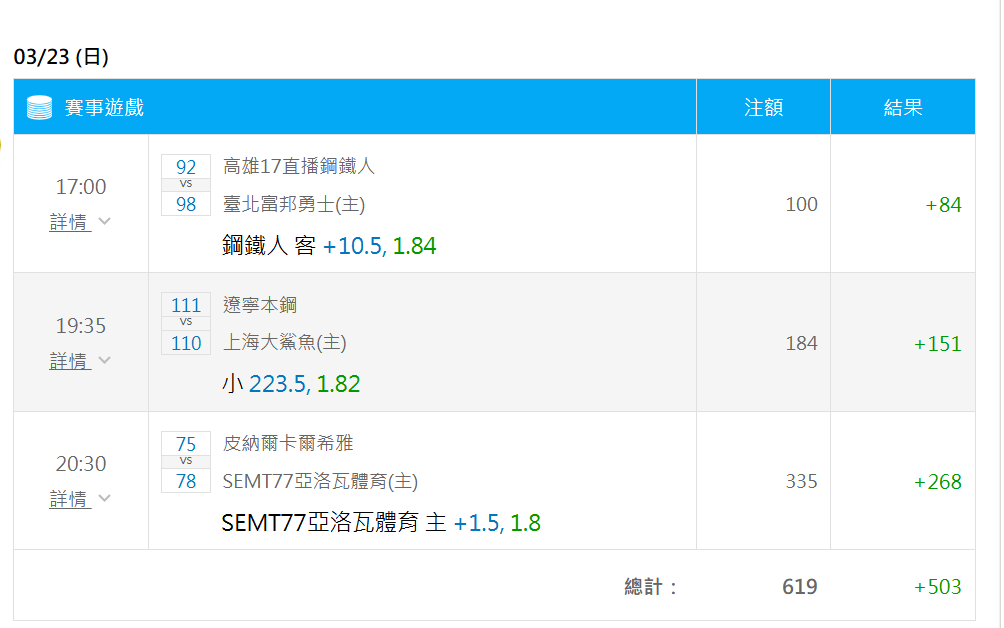Click score 110 in the second match
Screen dimensions: 1004x628
(186, 343)
